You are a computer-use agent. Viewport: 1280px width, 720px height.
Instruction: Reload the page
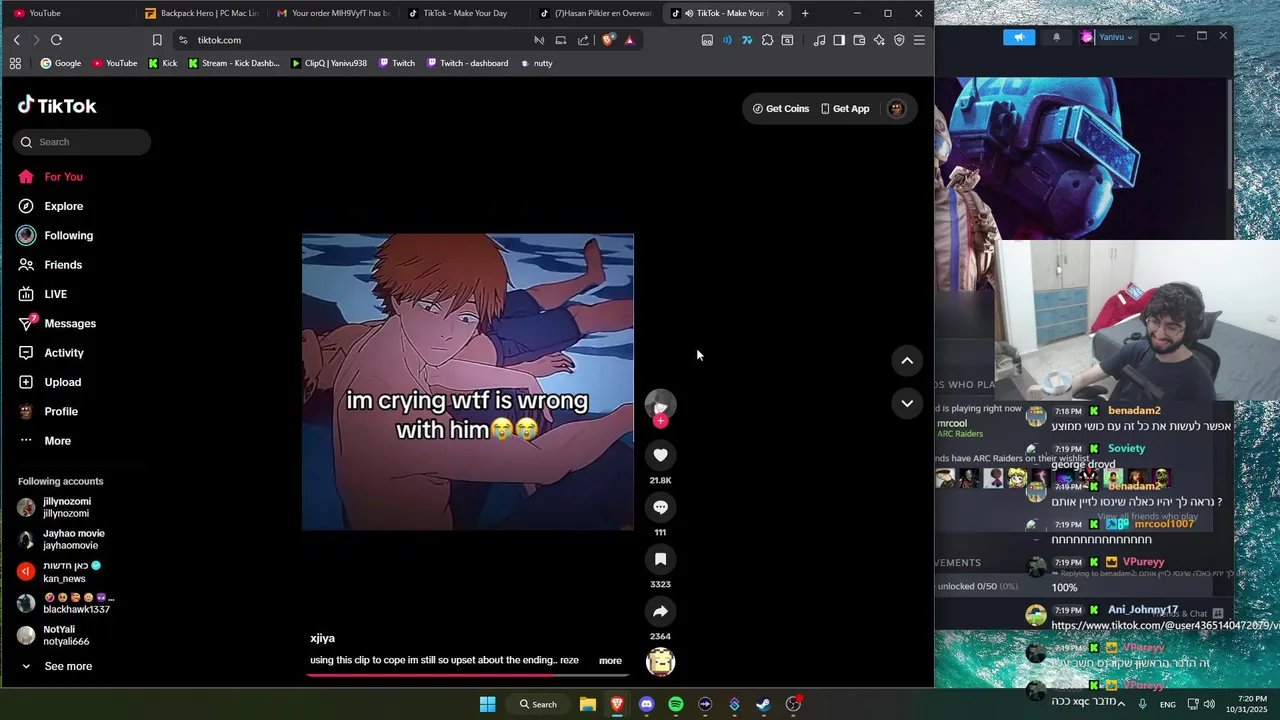click(56, 40)
